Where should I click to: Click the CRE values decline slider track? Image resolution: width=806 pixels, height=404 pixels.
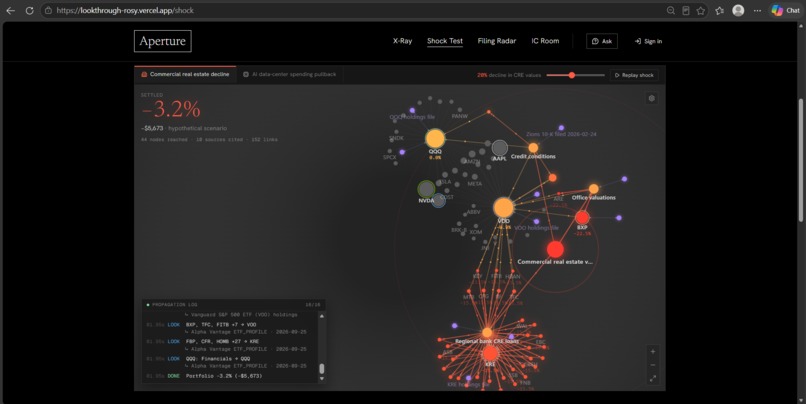tap(576, 75)
